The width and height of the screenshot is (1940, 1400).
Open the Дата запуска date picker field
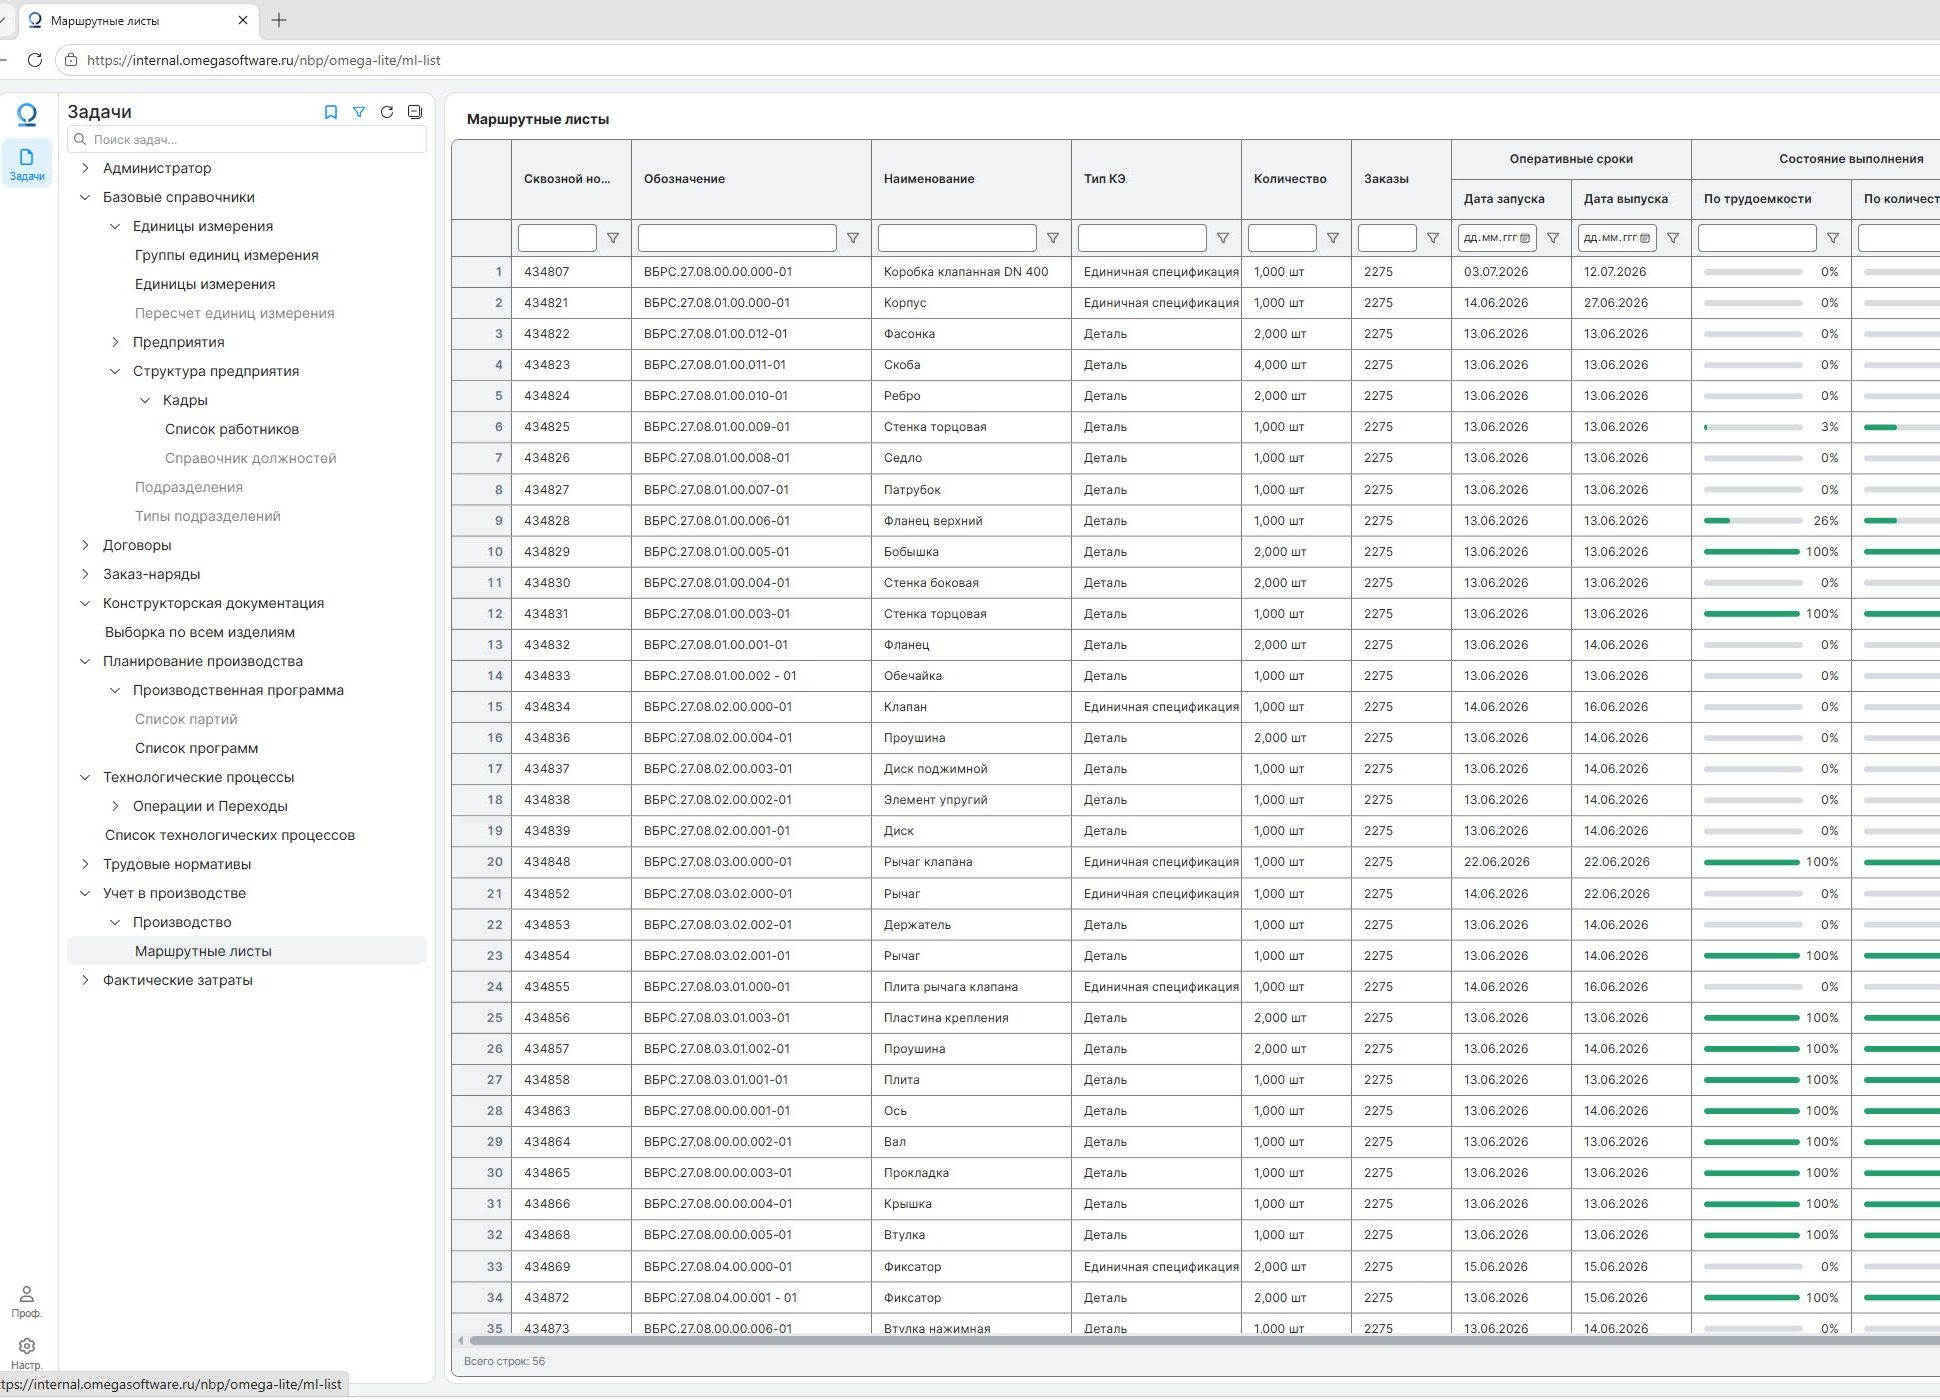click(1497, 238)
